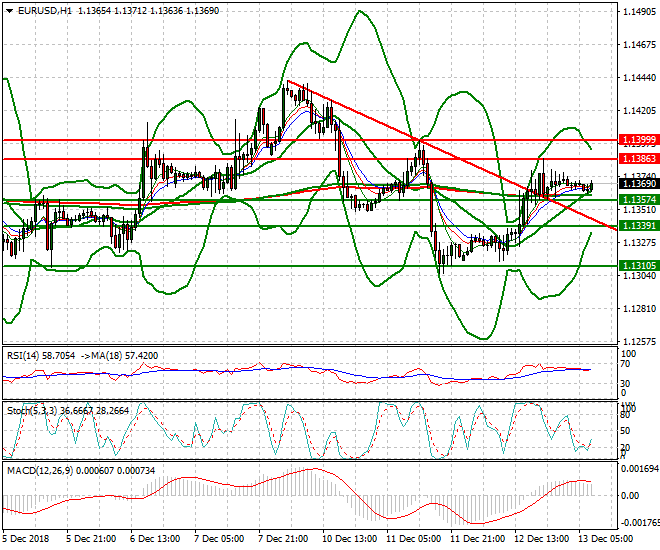Select the 1.13391 green price level tag
660x550 pixels.
pyautogui.click(x=638, y=226)
